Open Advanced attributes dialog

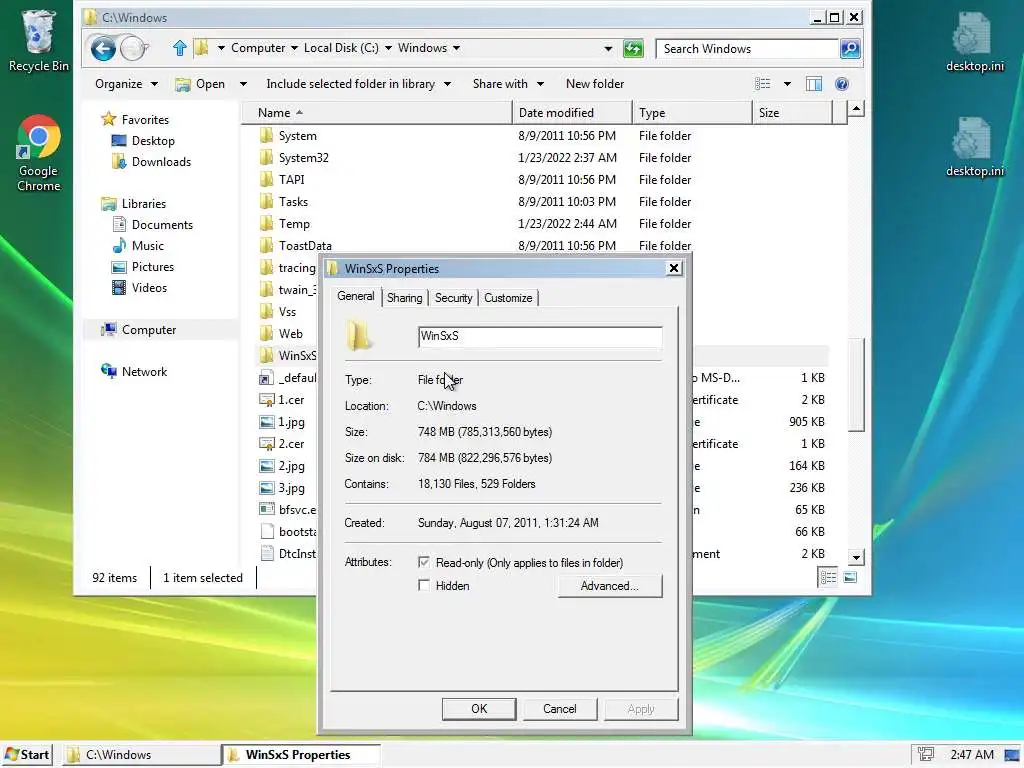click(610, 586)
